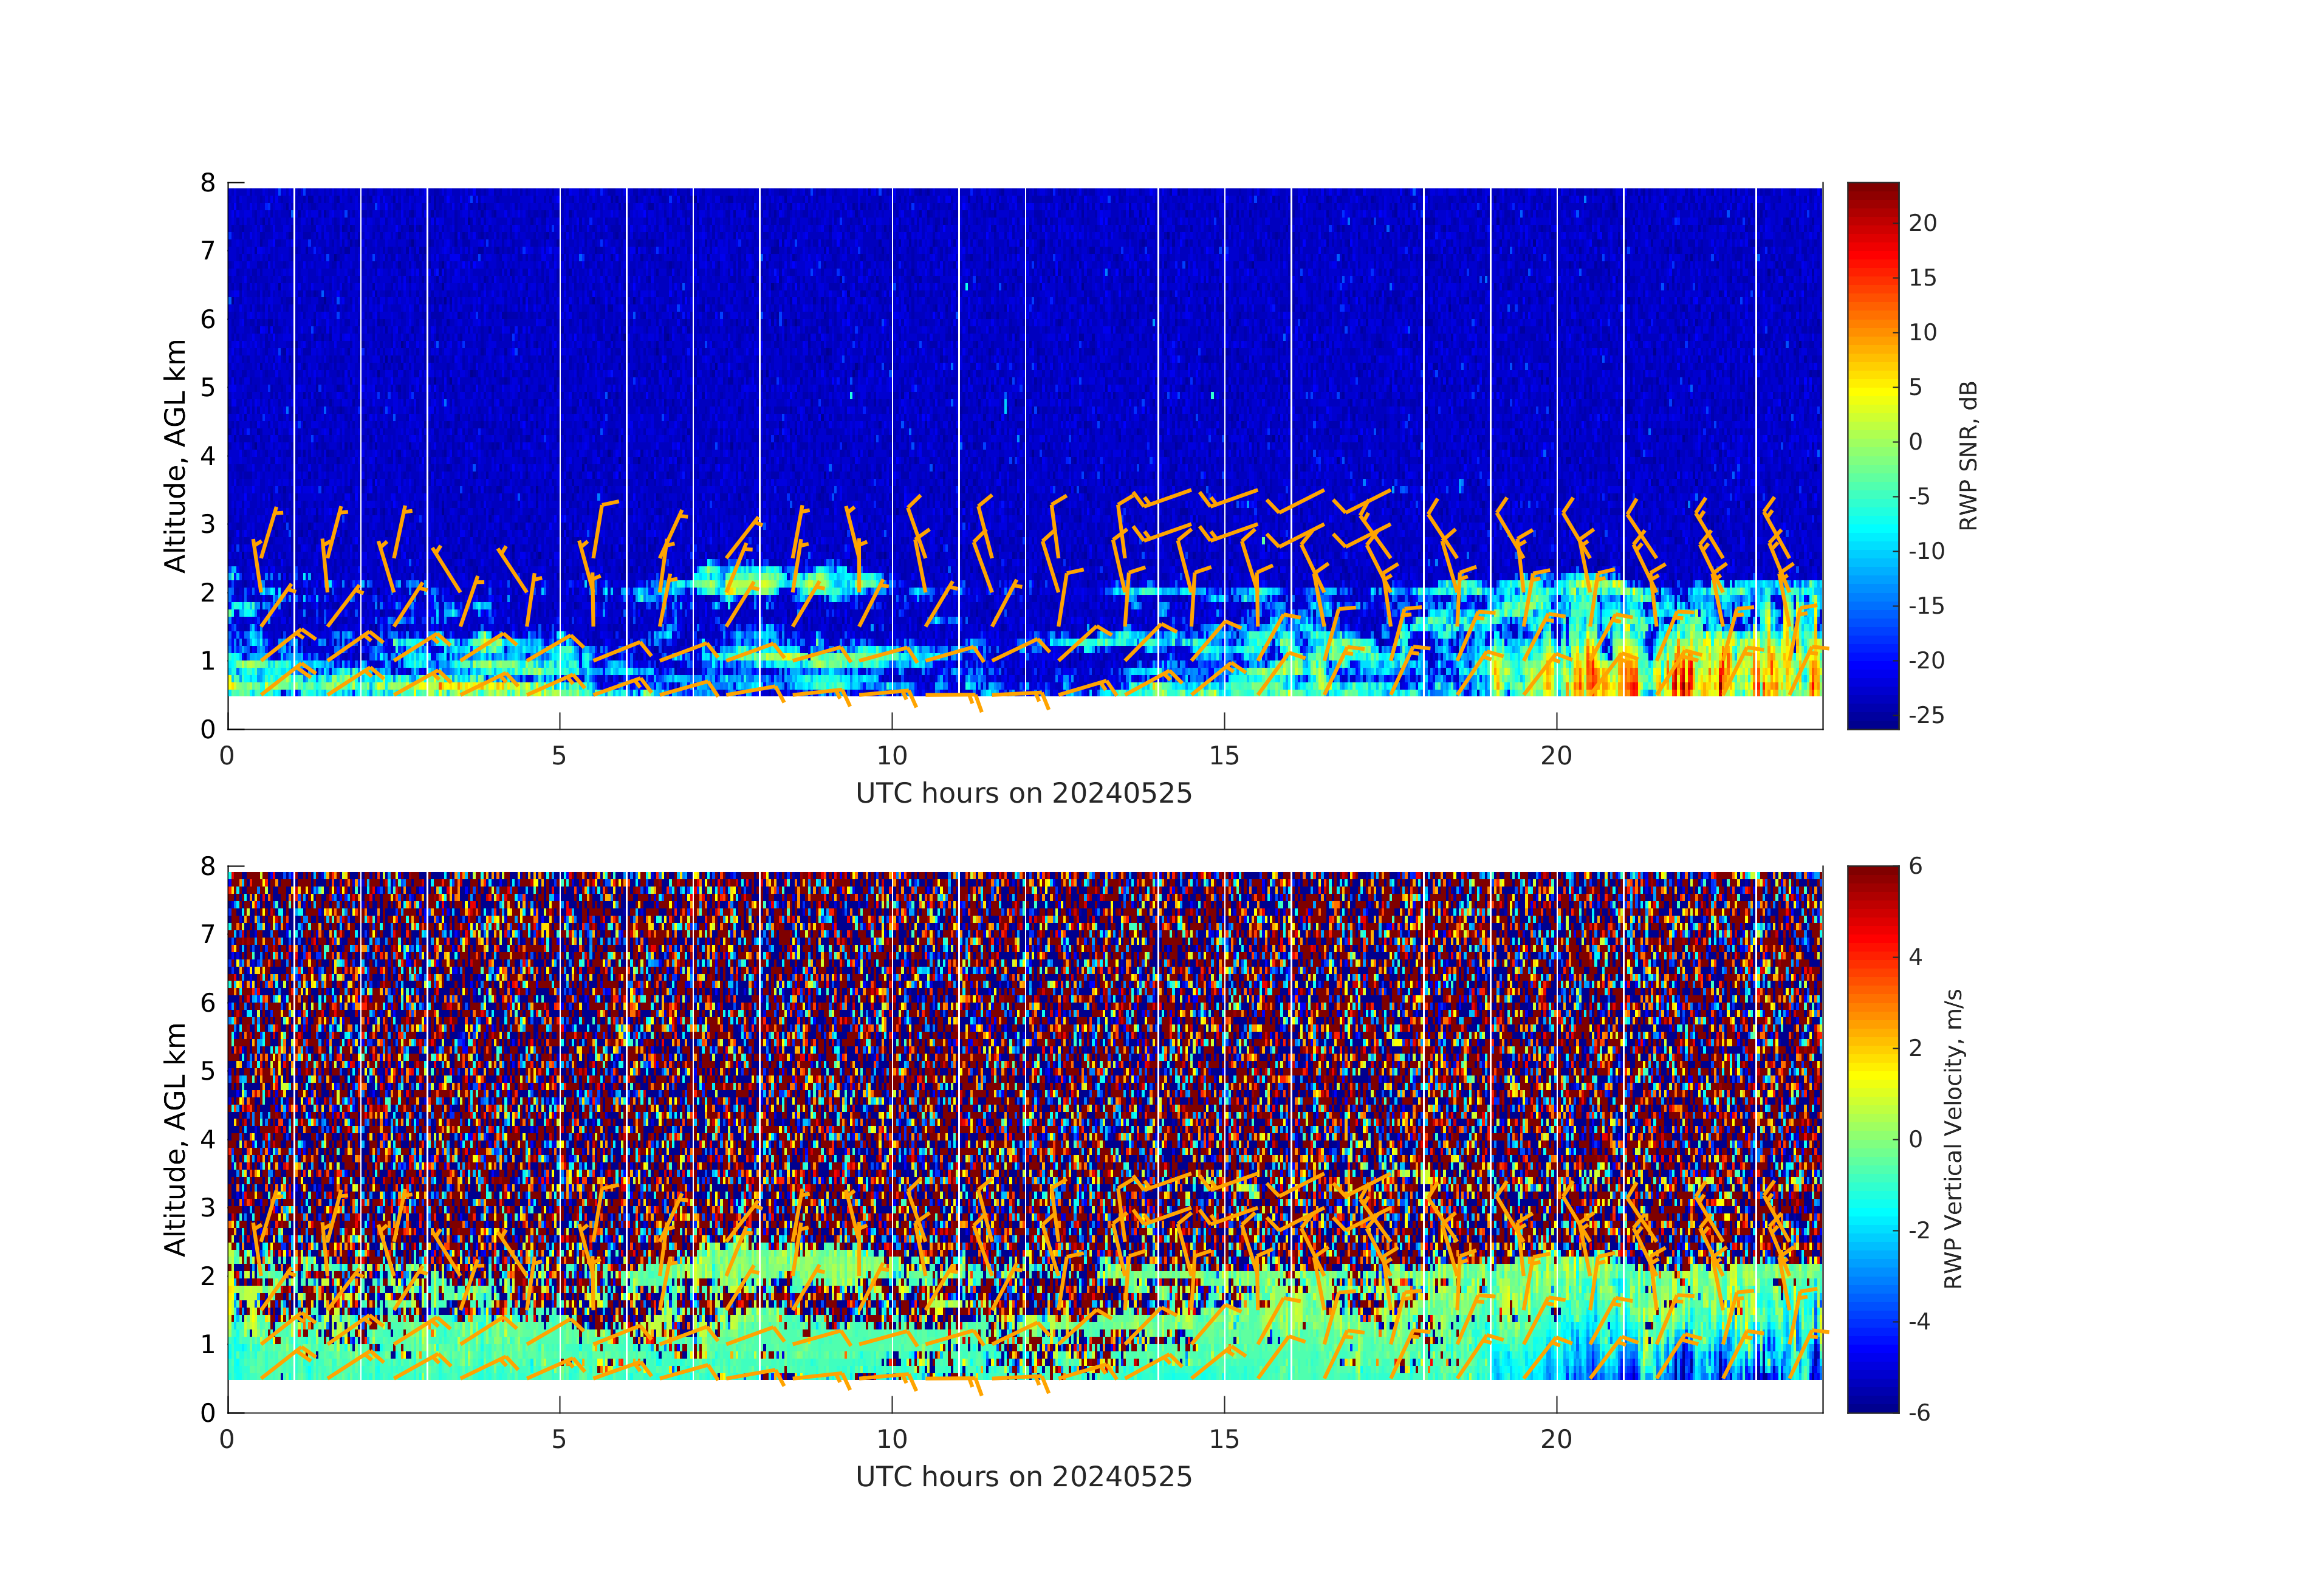Click y-axis tick label 4 of the velocity plot
The image size is (2324, 1595).
click(208, 1139)
